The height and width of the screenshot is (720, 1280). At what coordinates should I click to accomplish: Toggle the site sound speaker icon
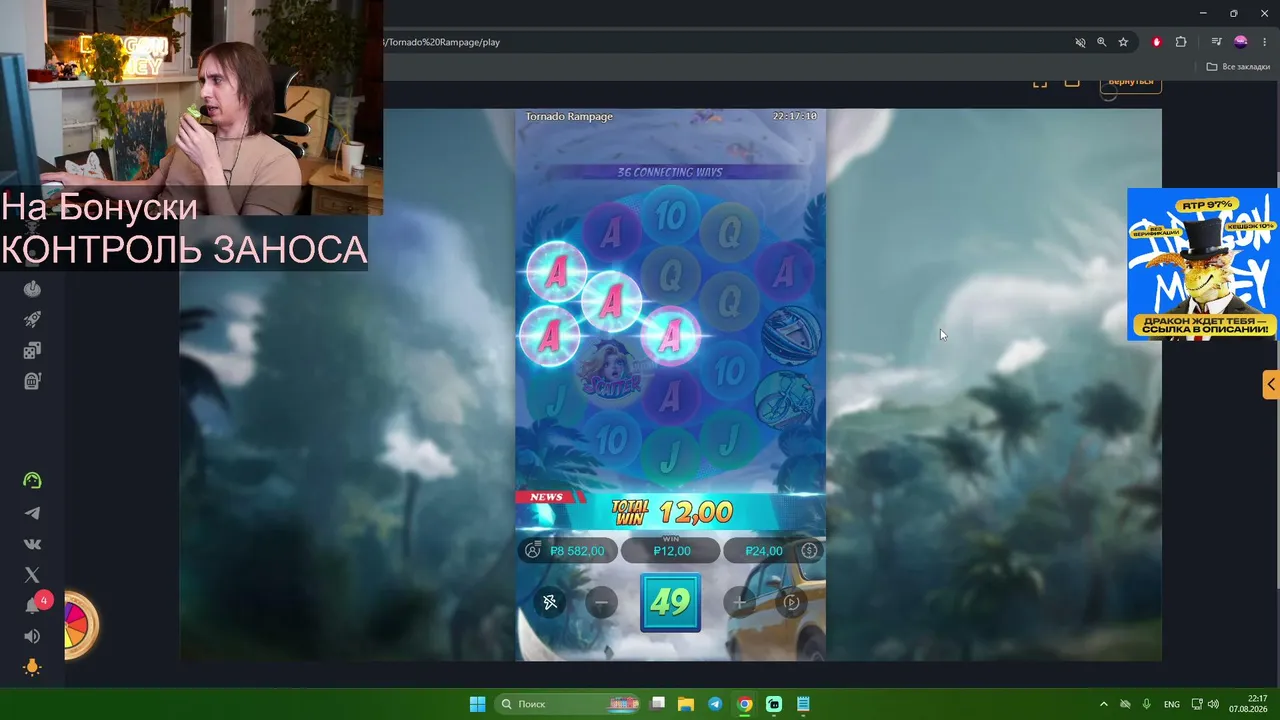(x=32, y=637)
